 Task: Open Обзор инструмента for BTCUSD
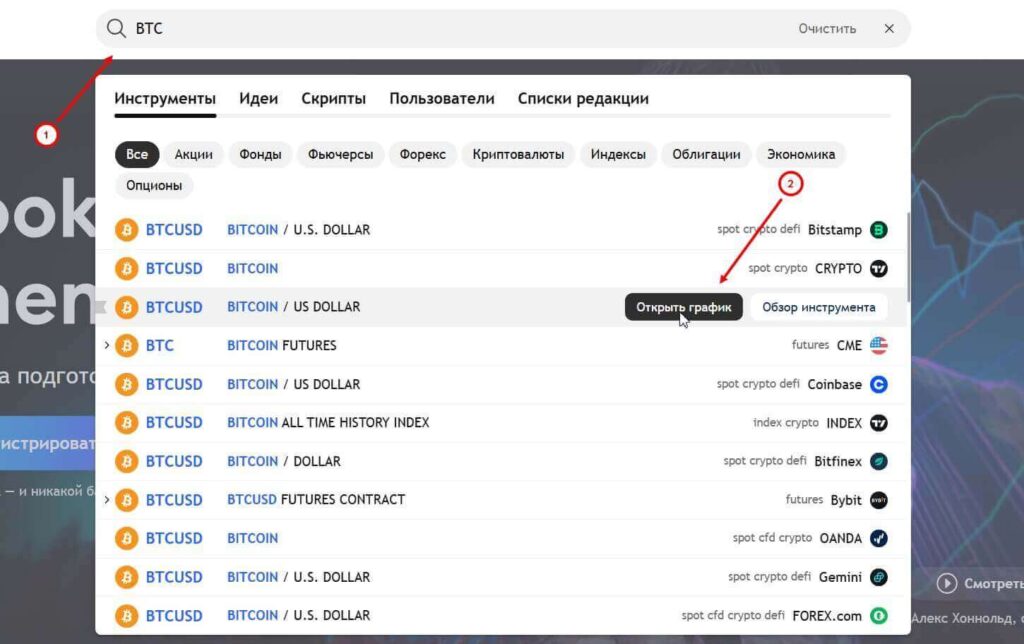click(818, 306)
